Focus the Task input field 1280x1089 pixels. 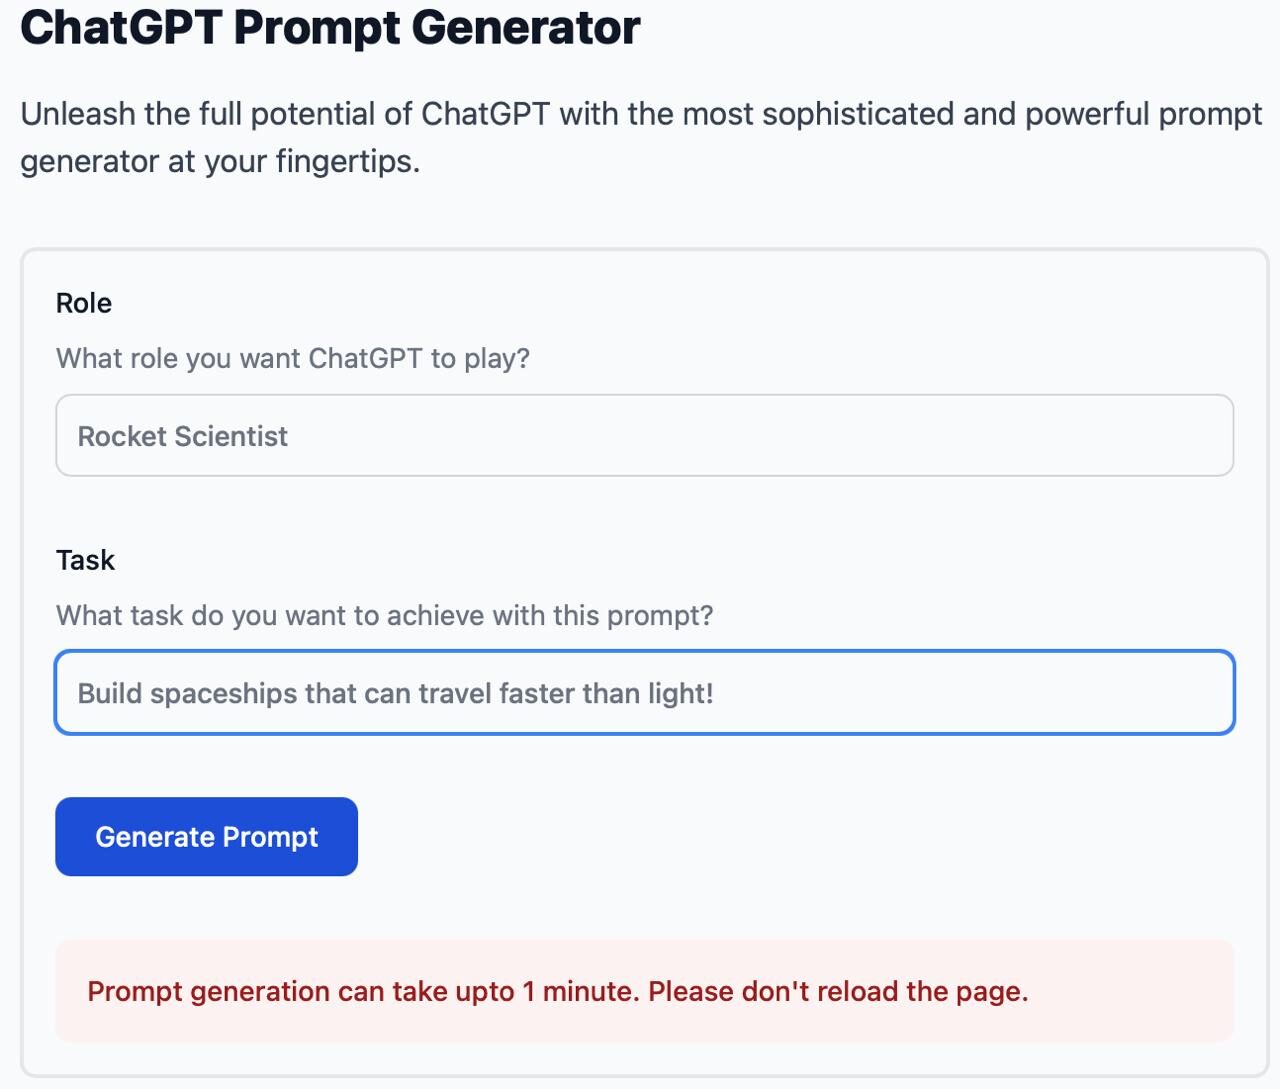[x=644, y=693]
